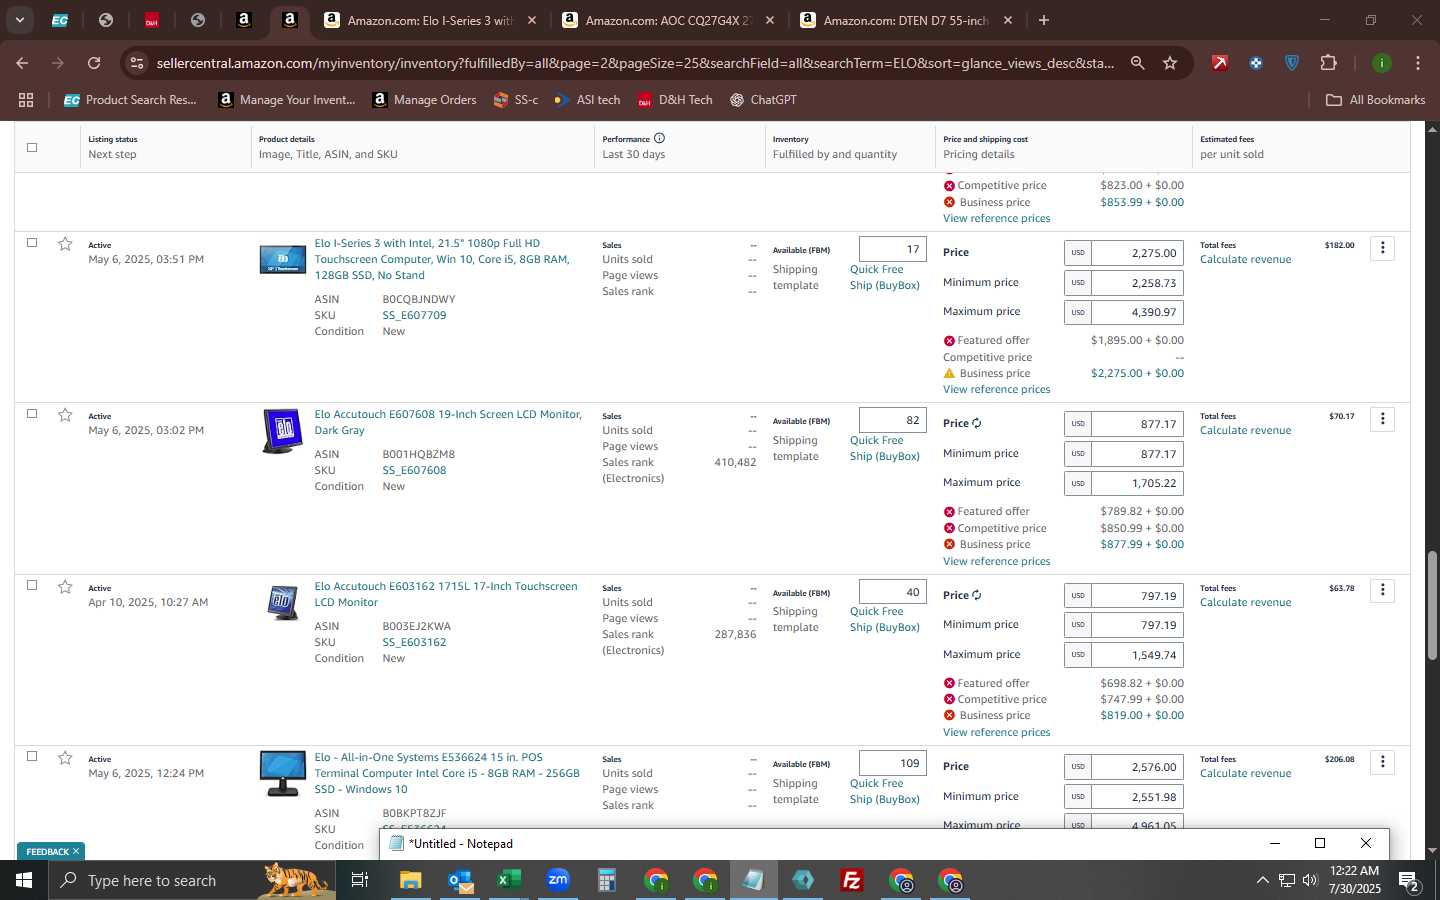The width and height of the screenshot is (1440, 900).
Task: Open FileZilla from the taskbar
Action: [852, 880]
